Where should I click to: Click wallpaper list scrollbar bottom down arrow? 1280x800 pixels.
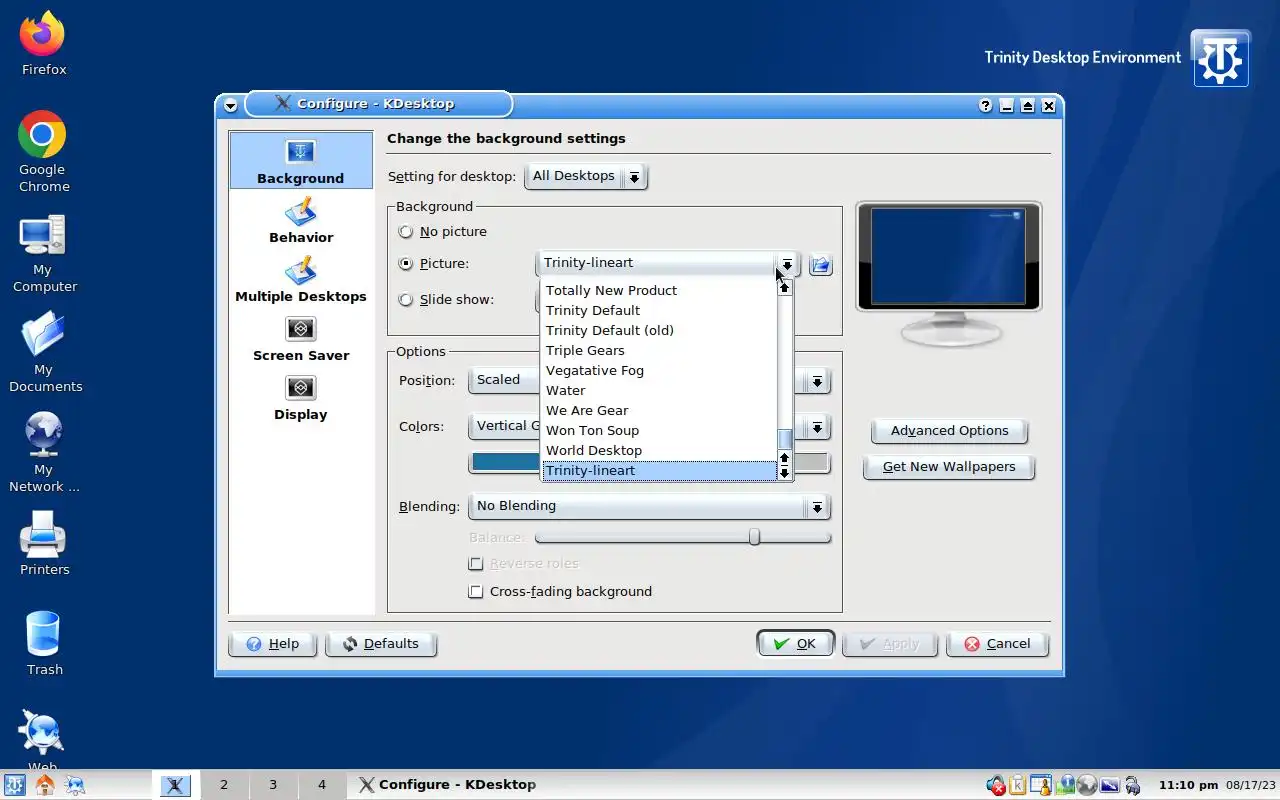tap(785, 474)
